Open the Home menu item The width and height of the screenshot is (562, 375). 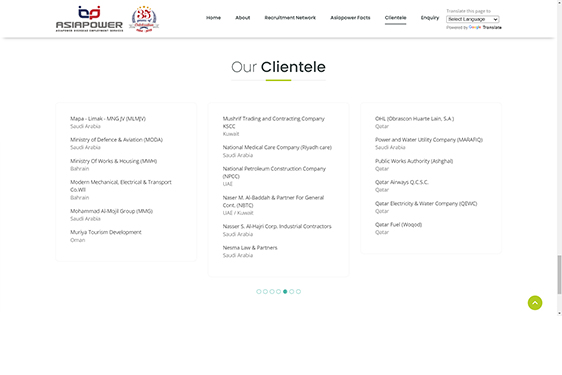tap(213, 18)
